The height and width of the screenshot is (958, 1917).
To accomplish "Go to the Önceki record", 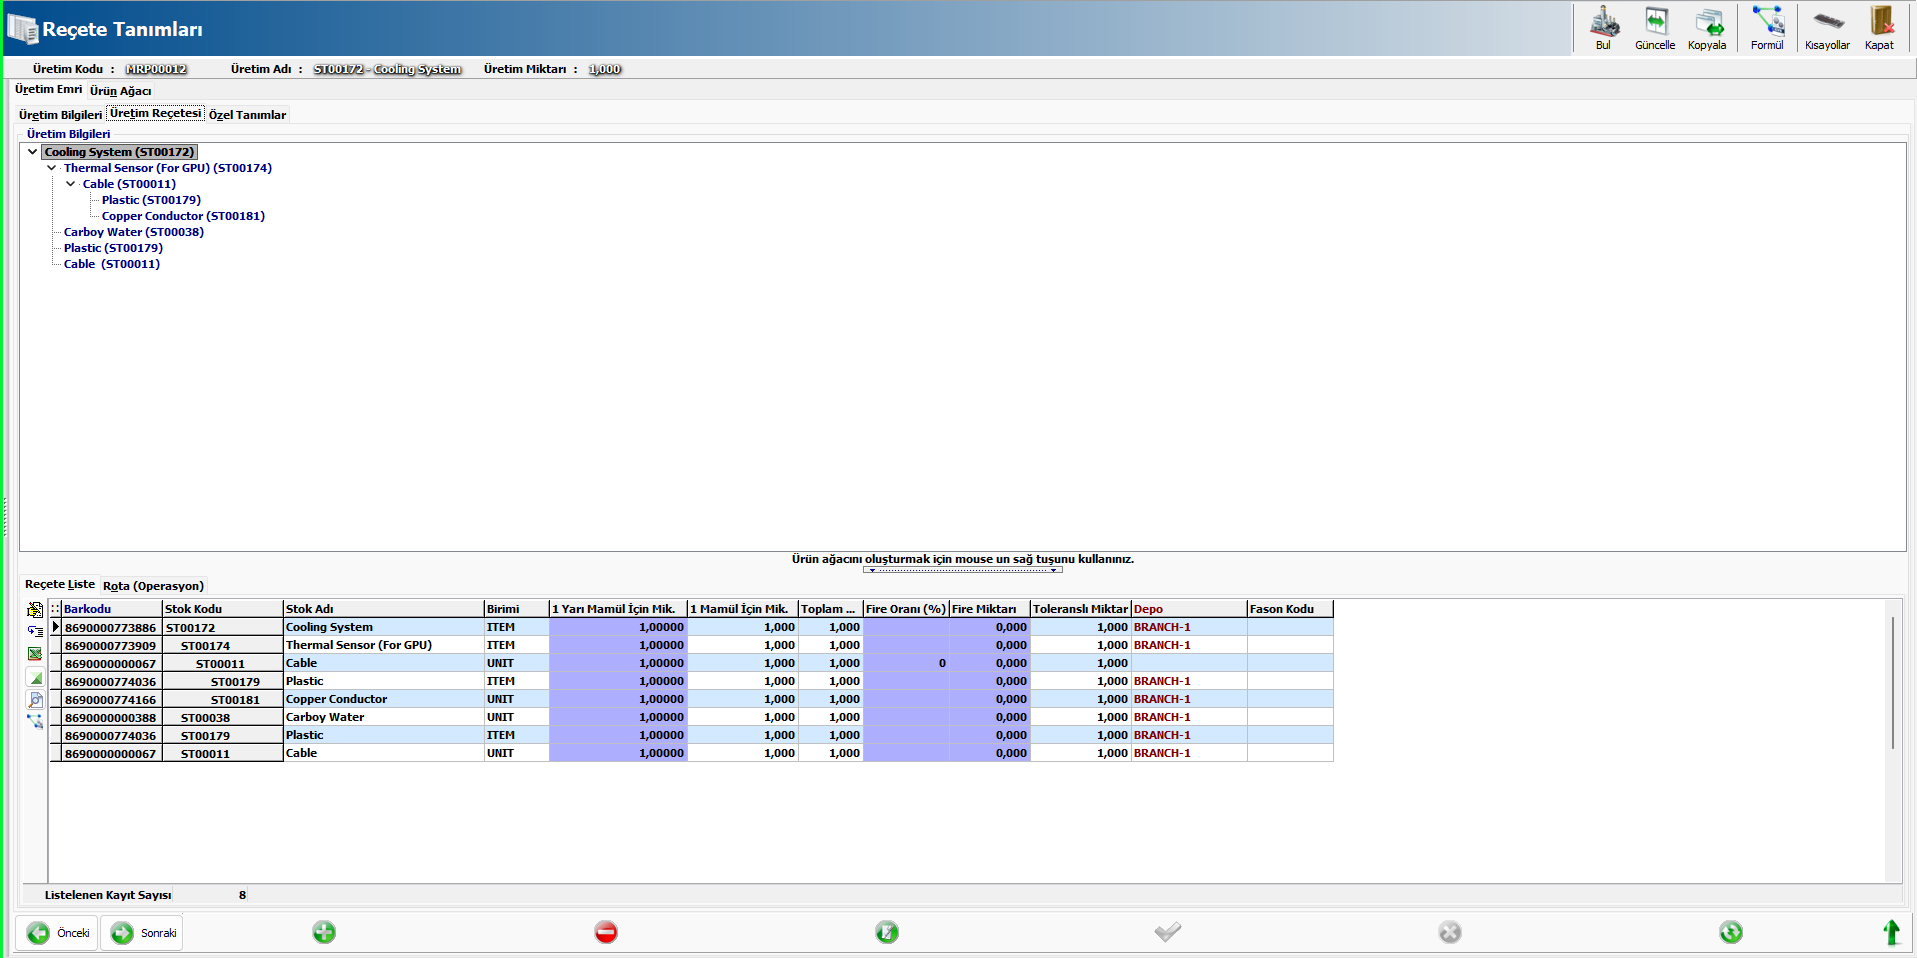I will pyautogui.click(x=58, y=933).
